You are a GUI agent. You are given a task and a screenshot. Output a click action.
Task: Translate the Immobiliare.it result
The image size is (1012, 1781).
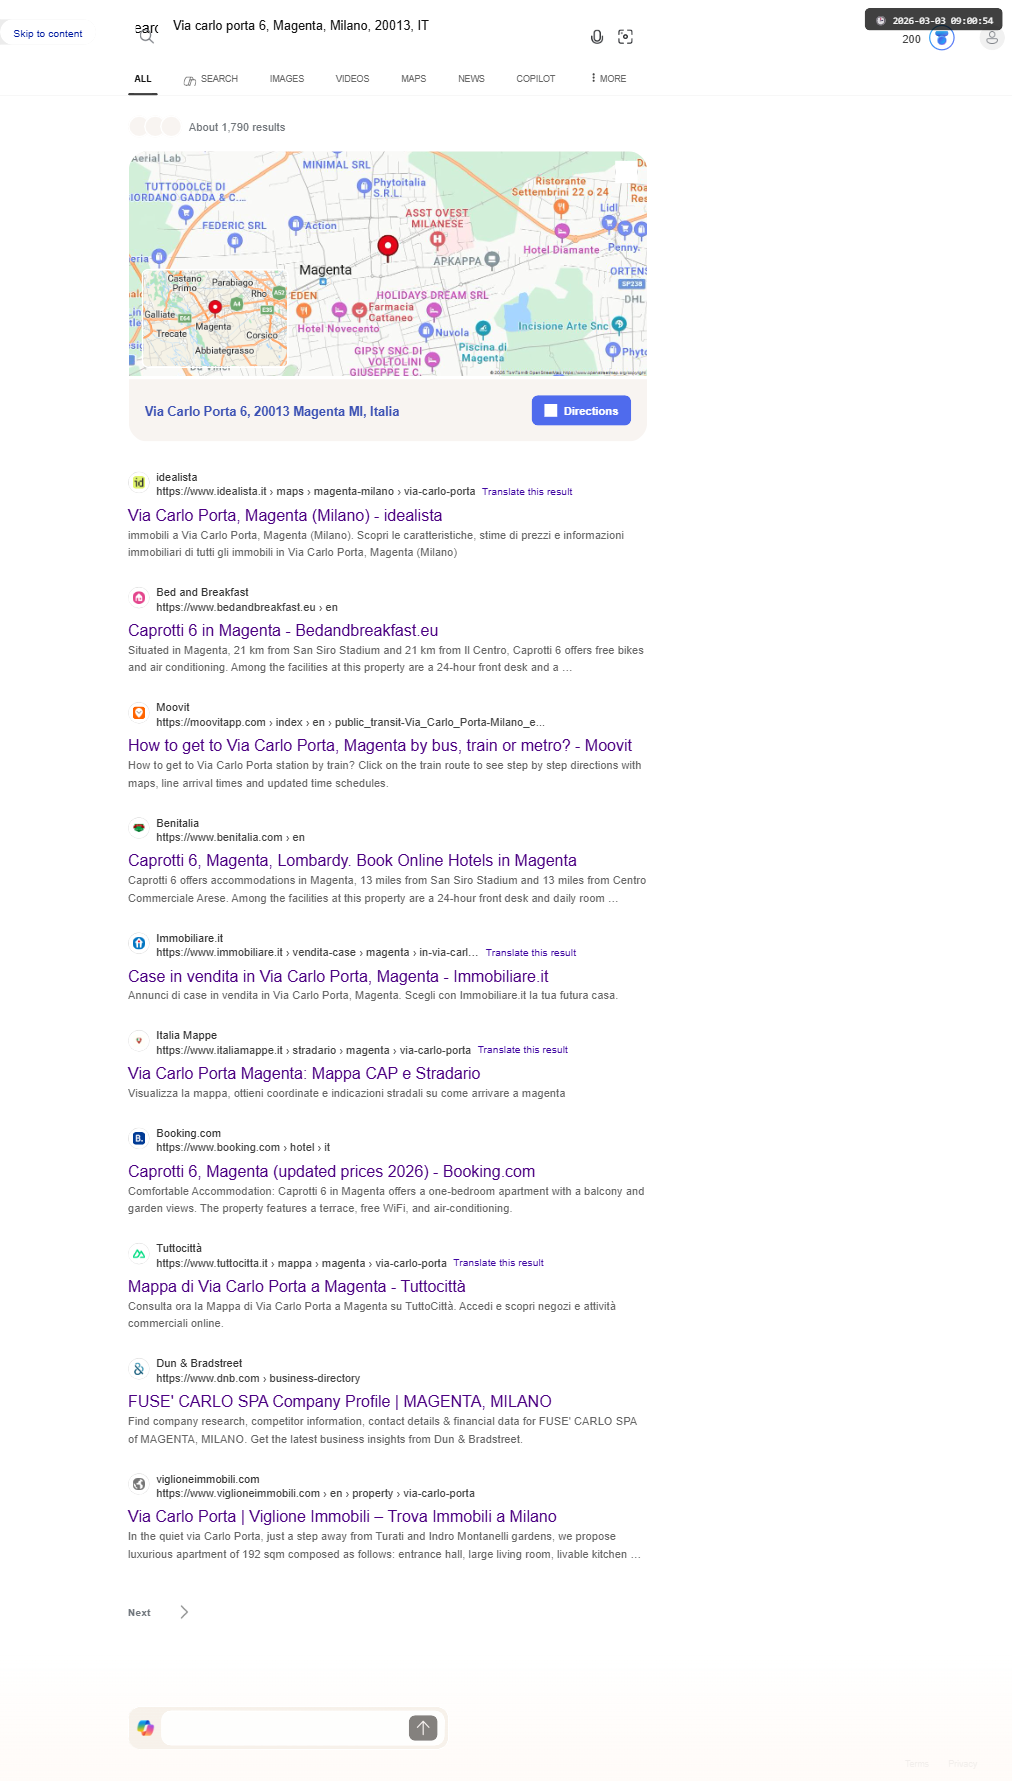pos(531,953)
